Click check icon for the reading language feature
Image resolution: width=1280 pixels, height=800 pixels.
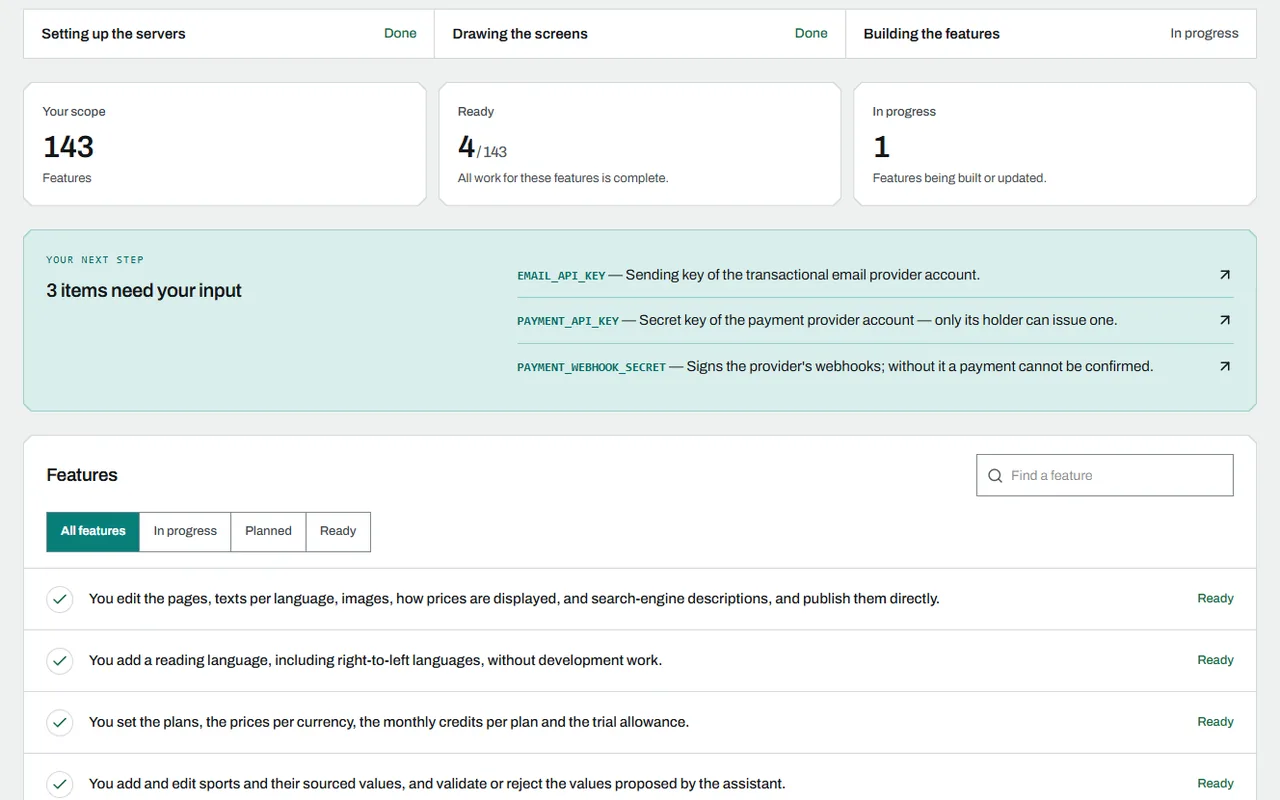[x=60, y=661]
